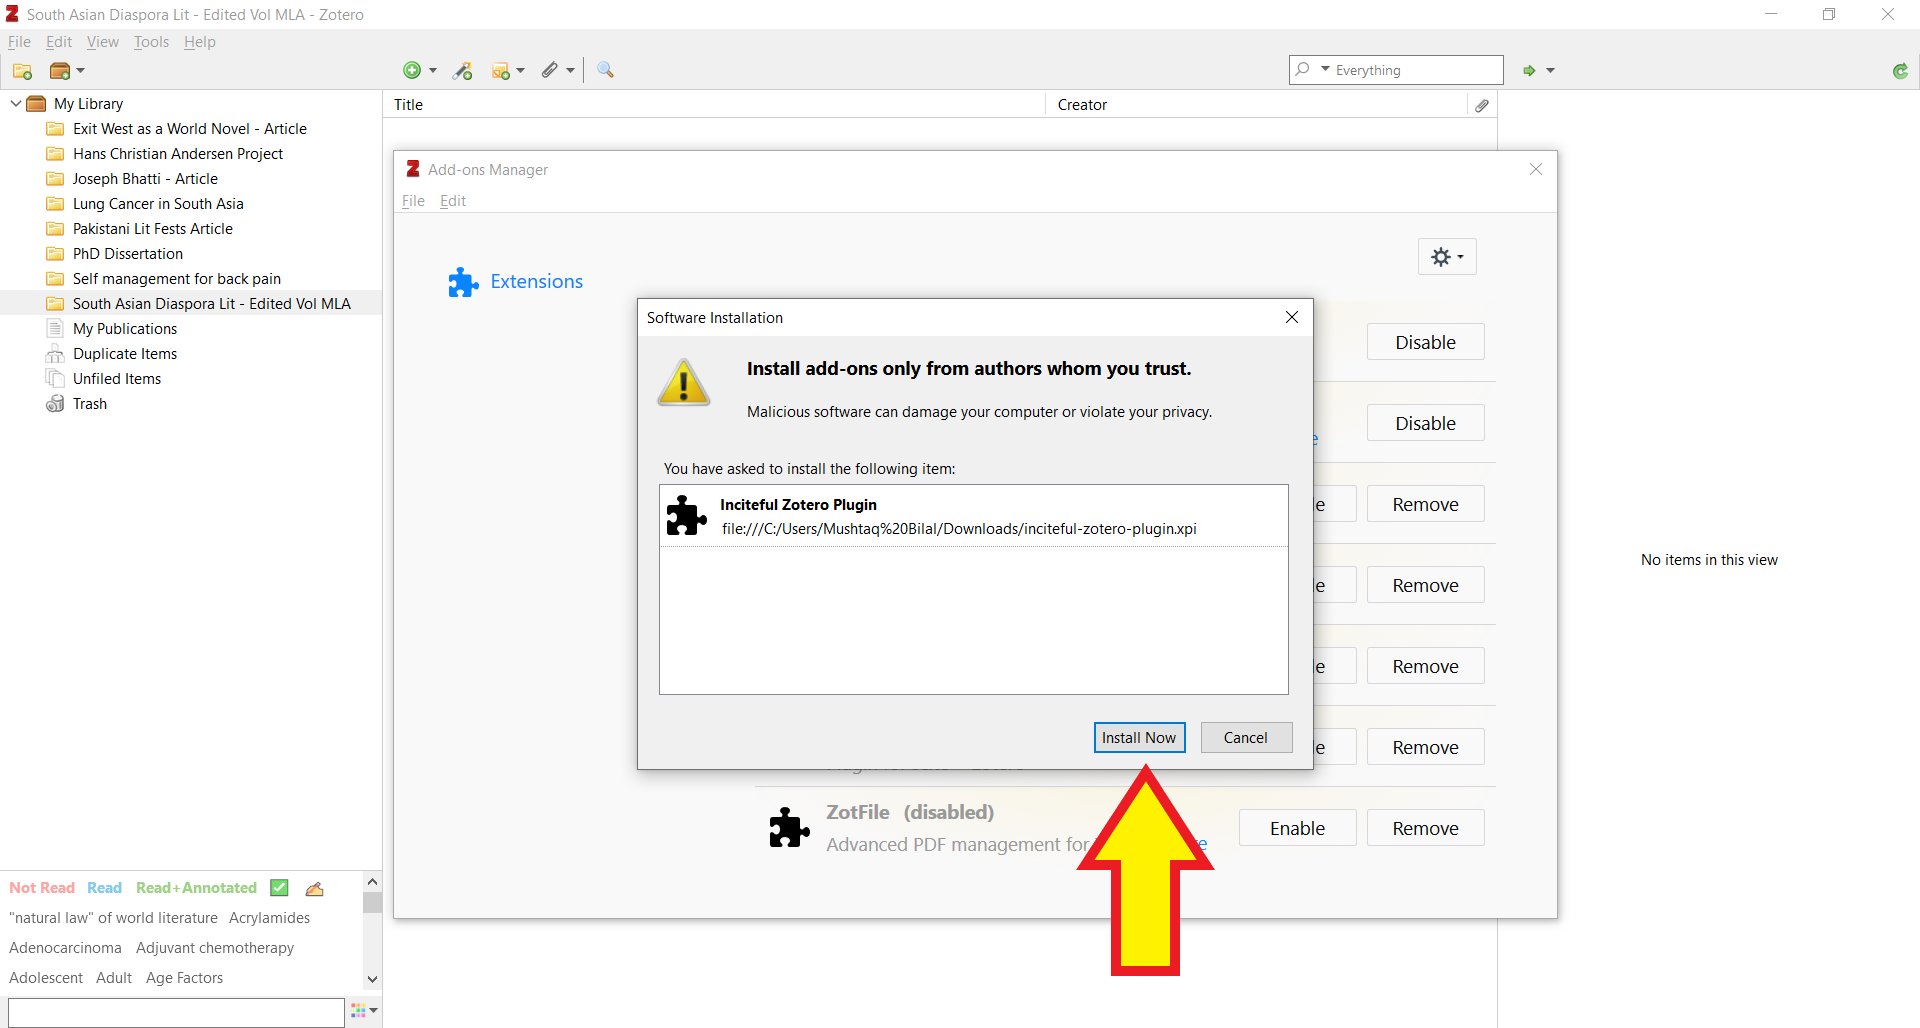Open the Trash in the library tree
The height and width of the screenshot is (1028, 1920).
(x=89, y=404)
